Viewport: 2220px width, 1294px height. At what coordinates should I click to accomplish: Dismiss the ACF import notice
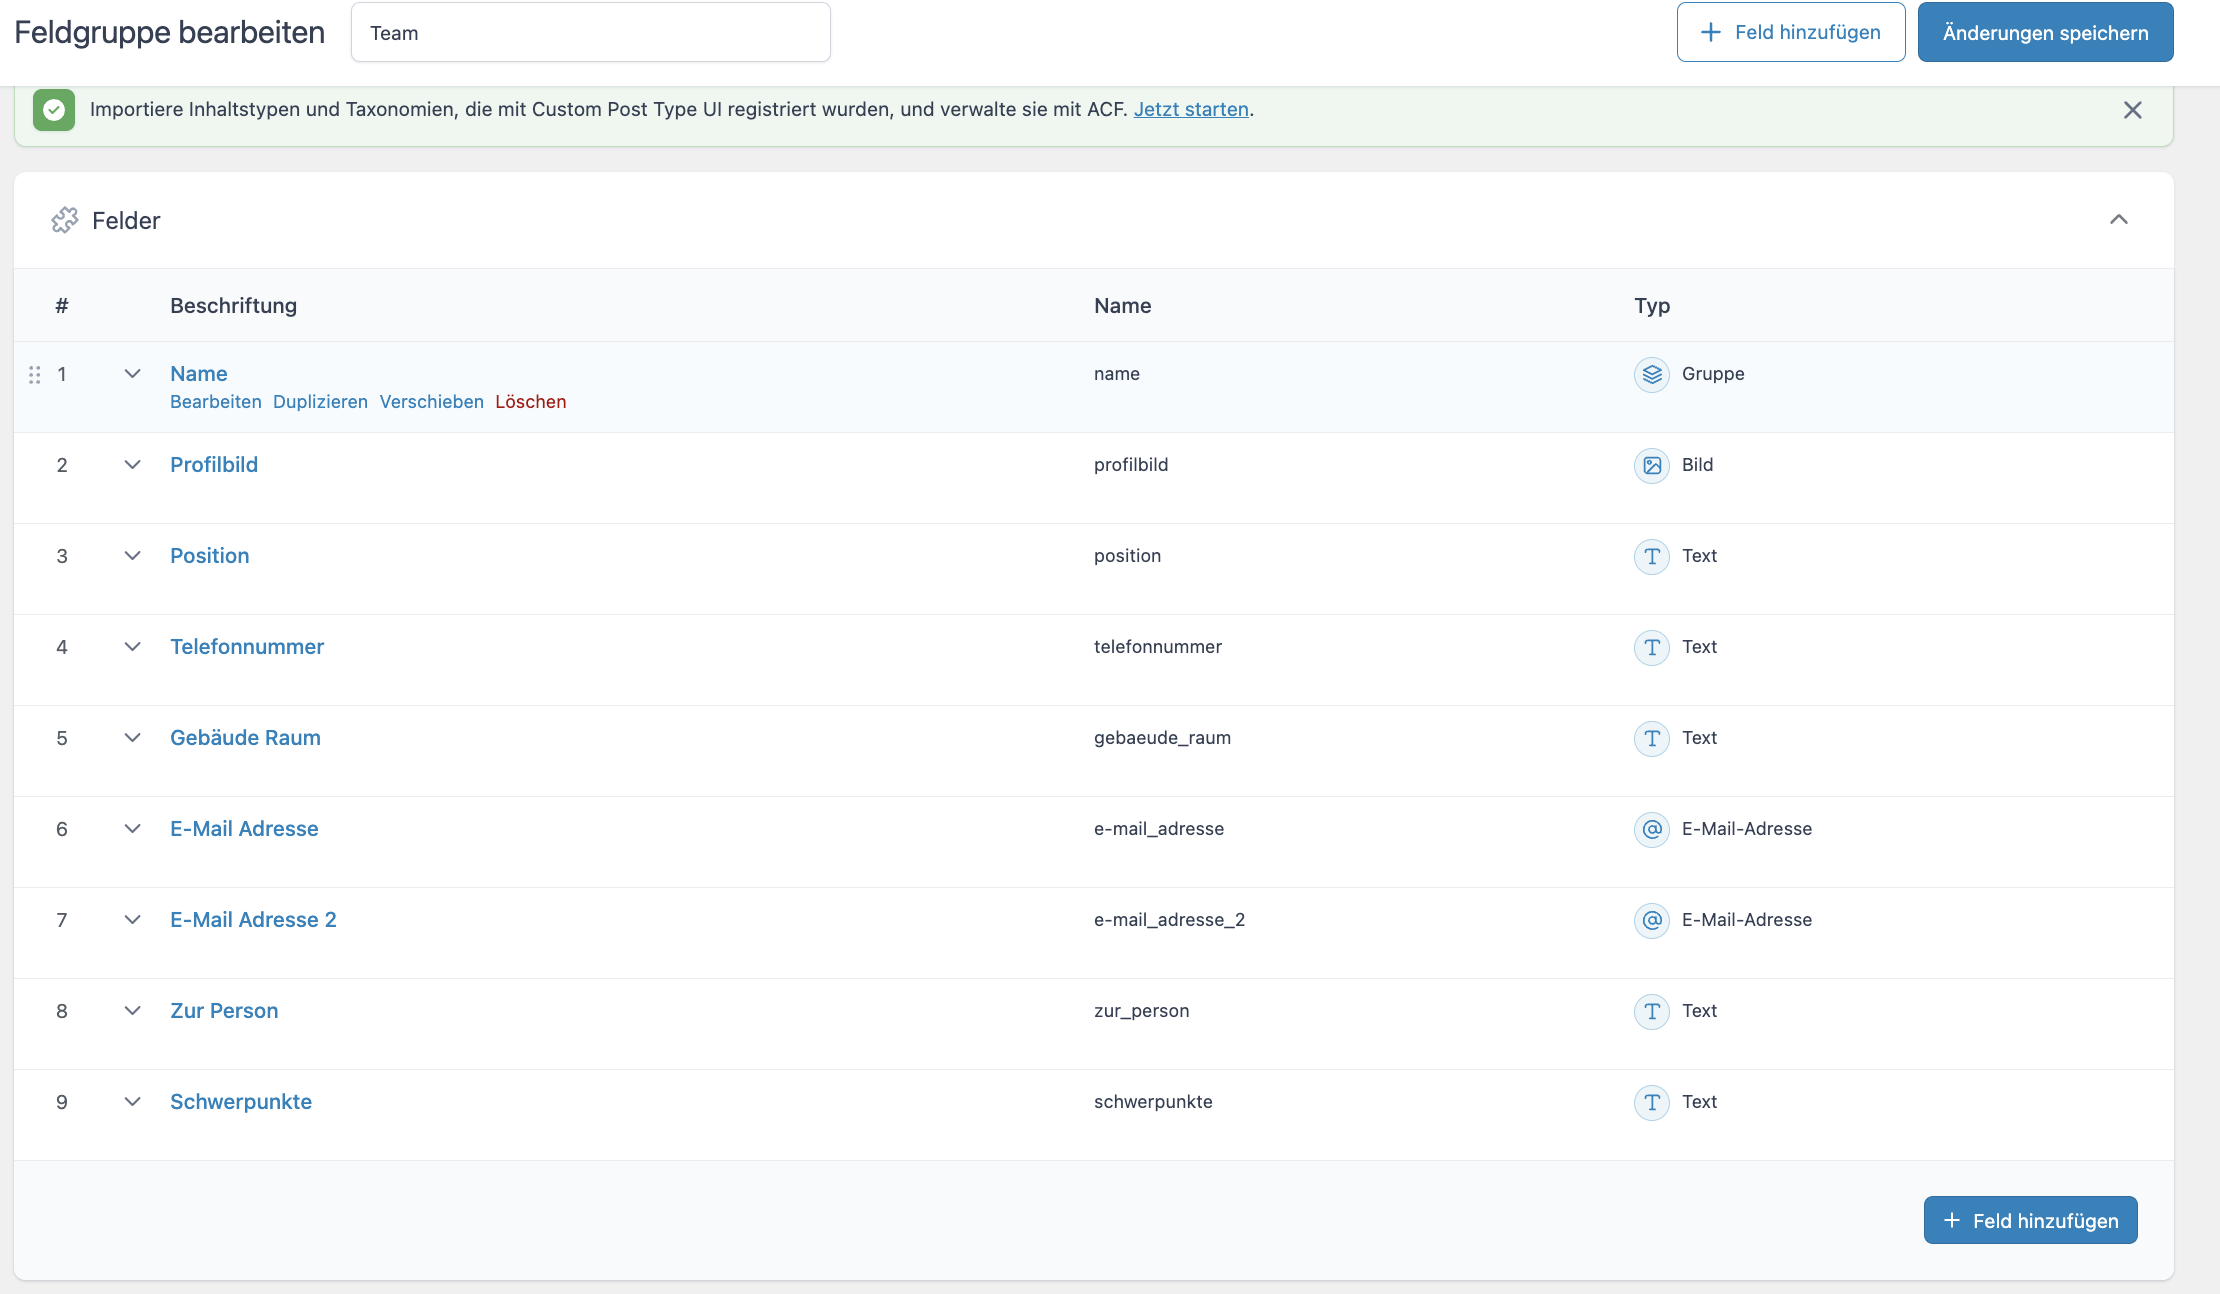click(x=2132, y=110)
